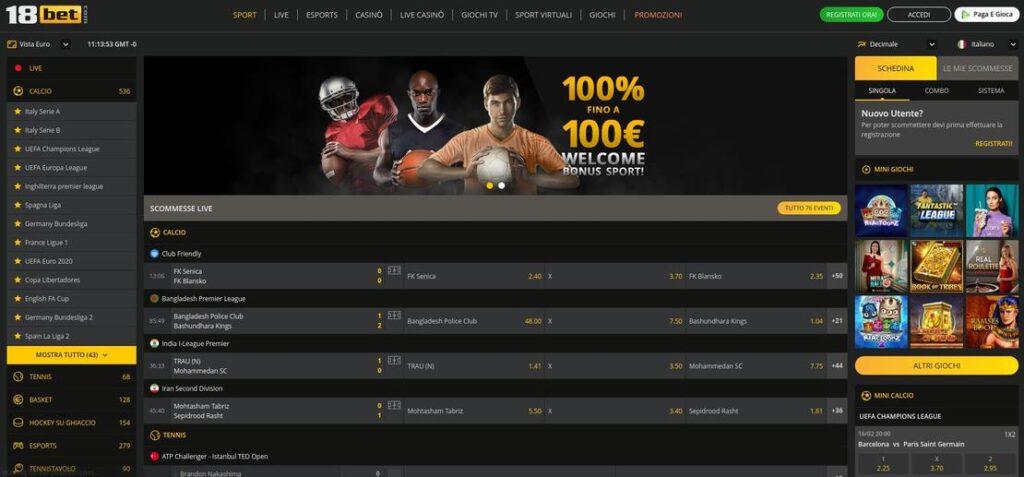This screenshot has height=477, width=1024.
Task: Click the red Live indicator in sidebar
Action: pyautogui.click(x=18, y=68)
